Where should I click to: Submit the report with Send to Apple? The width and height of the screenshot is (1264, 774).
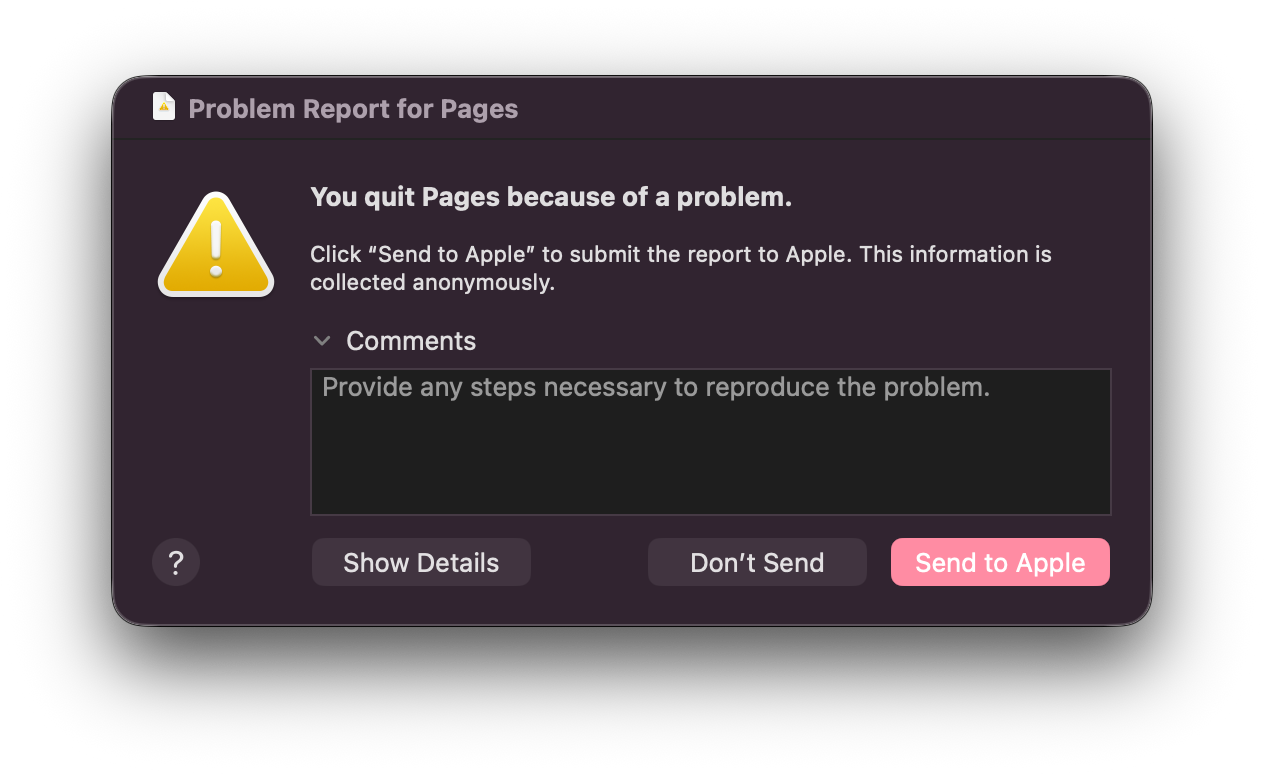pyautogui.click(x=1000, y=562)
